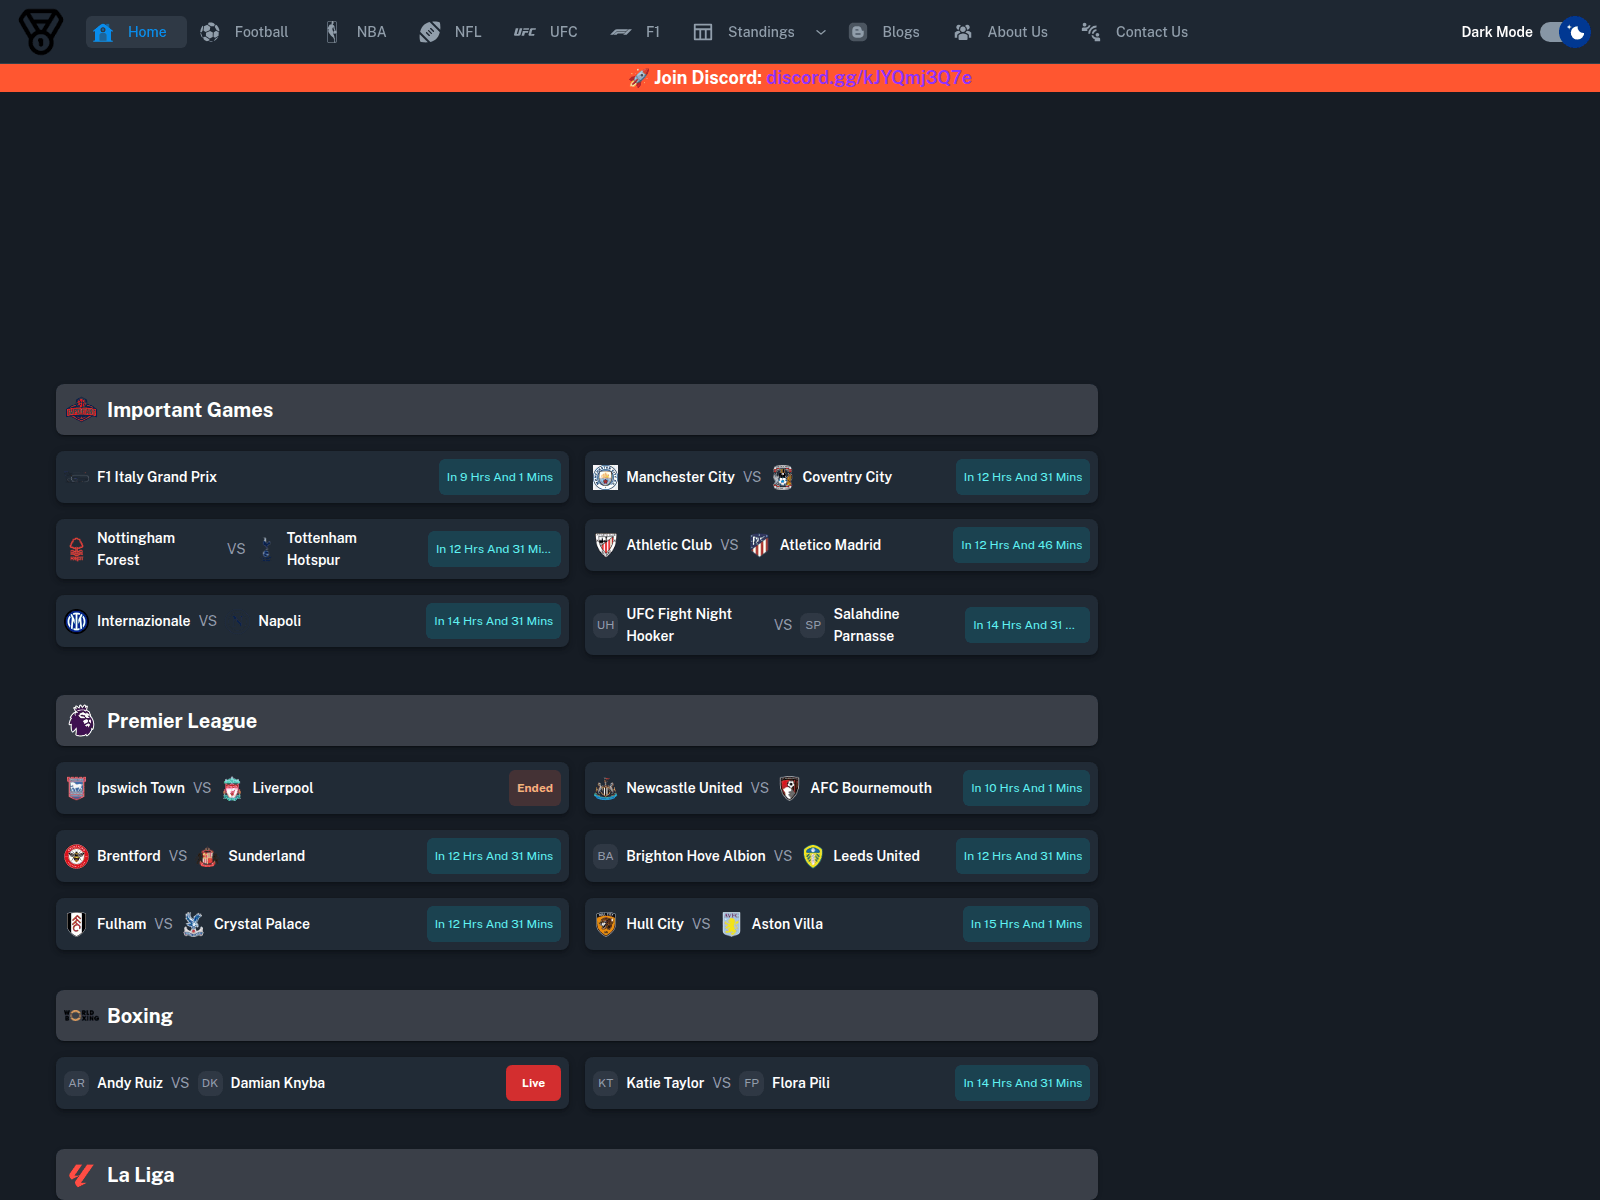Click the Standings table icon

tap(703, 32)
